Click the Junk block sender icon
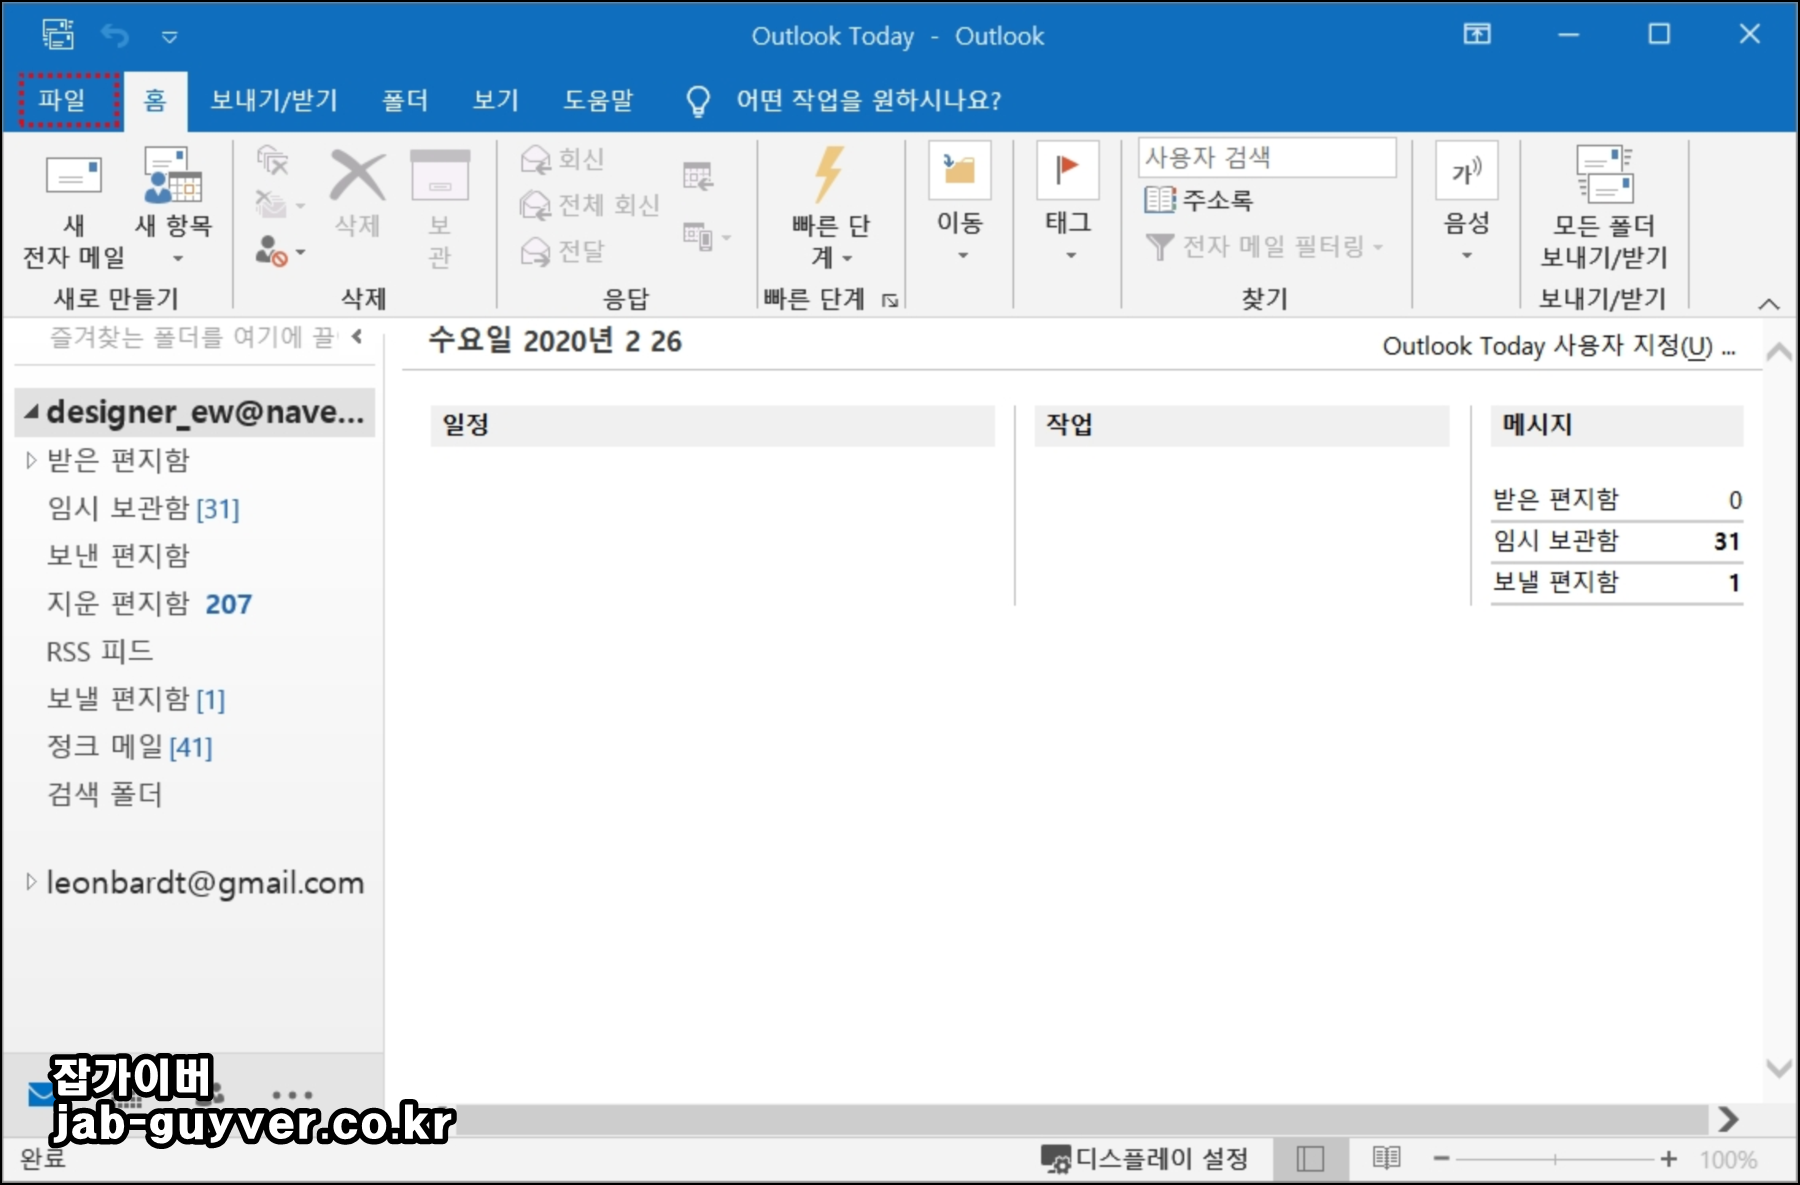The image size is (1800, 1185). [x=271, y=250]
